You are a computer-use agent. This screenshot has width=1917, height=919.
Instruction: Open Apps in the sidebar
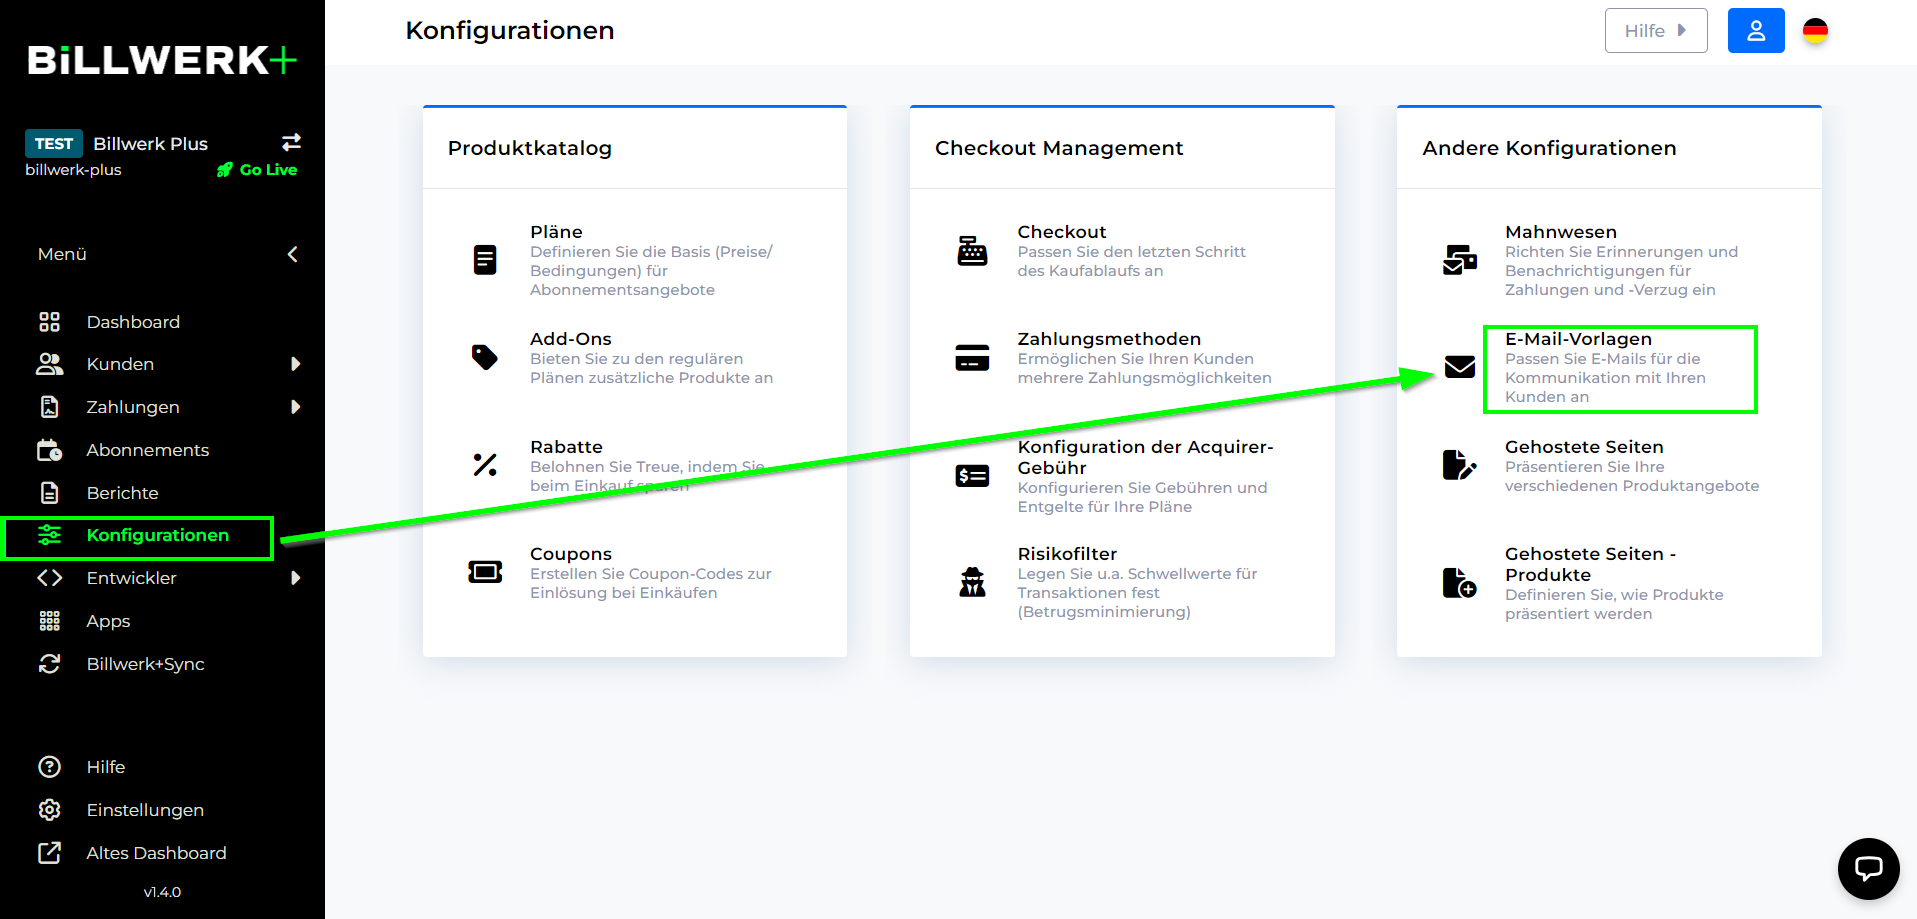point(108,621)
